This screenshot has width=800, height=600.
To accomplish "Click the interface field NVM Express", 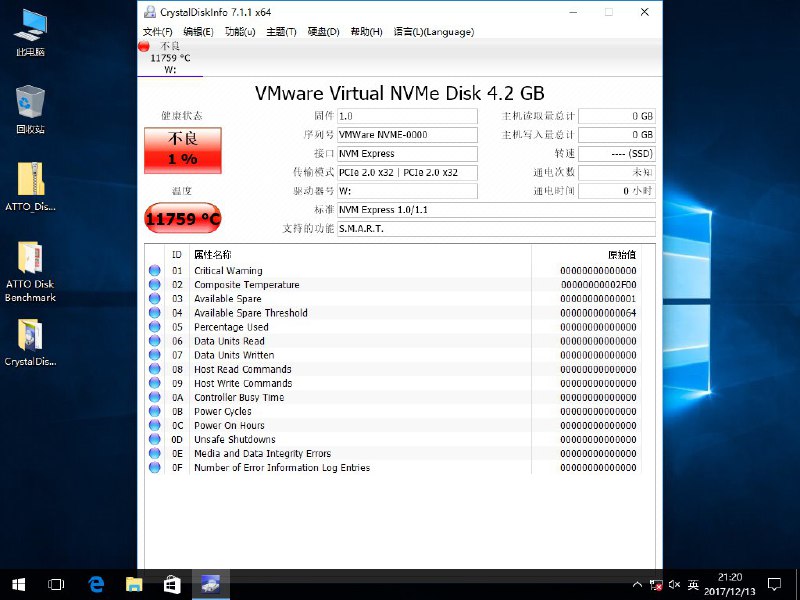I will pos(407,154).
